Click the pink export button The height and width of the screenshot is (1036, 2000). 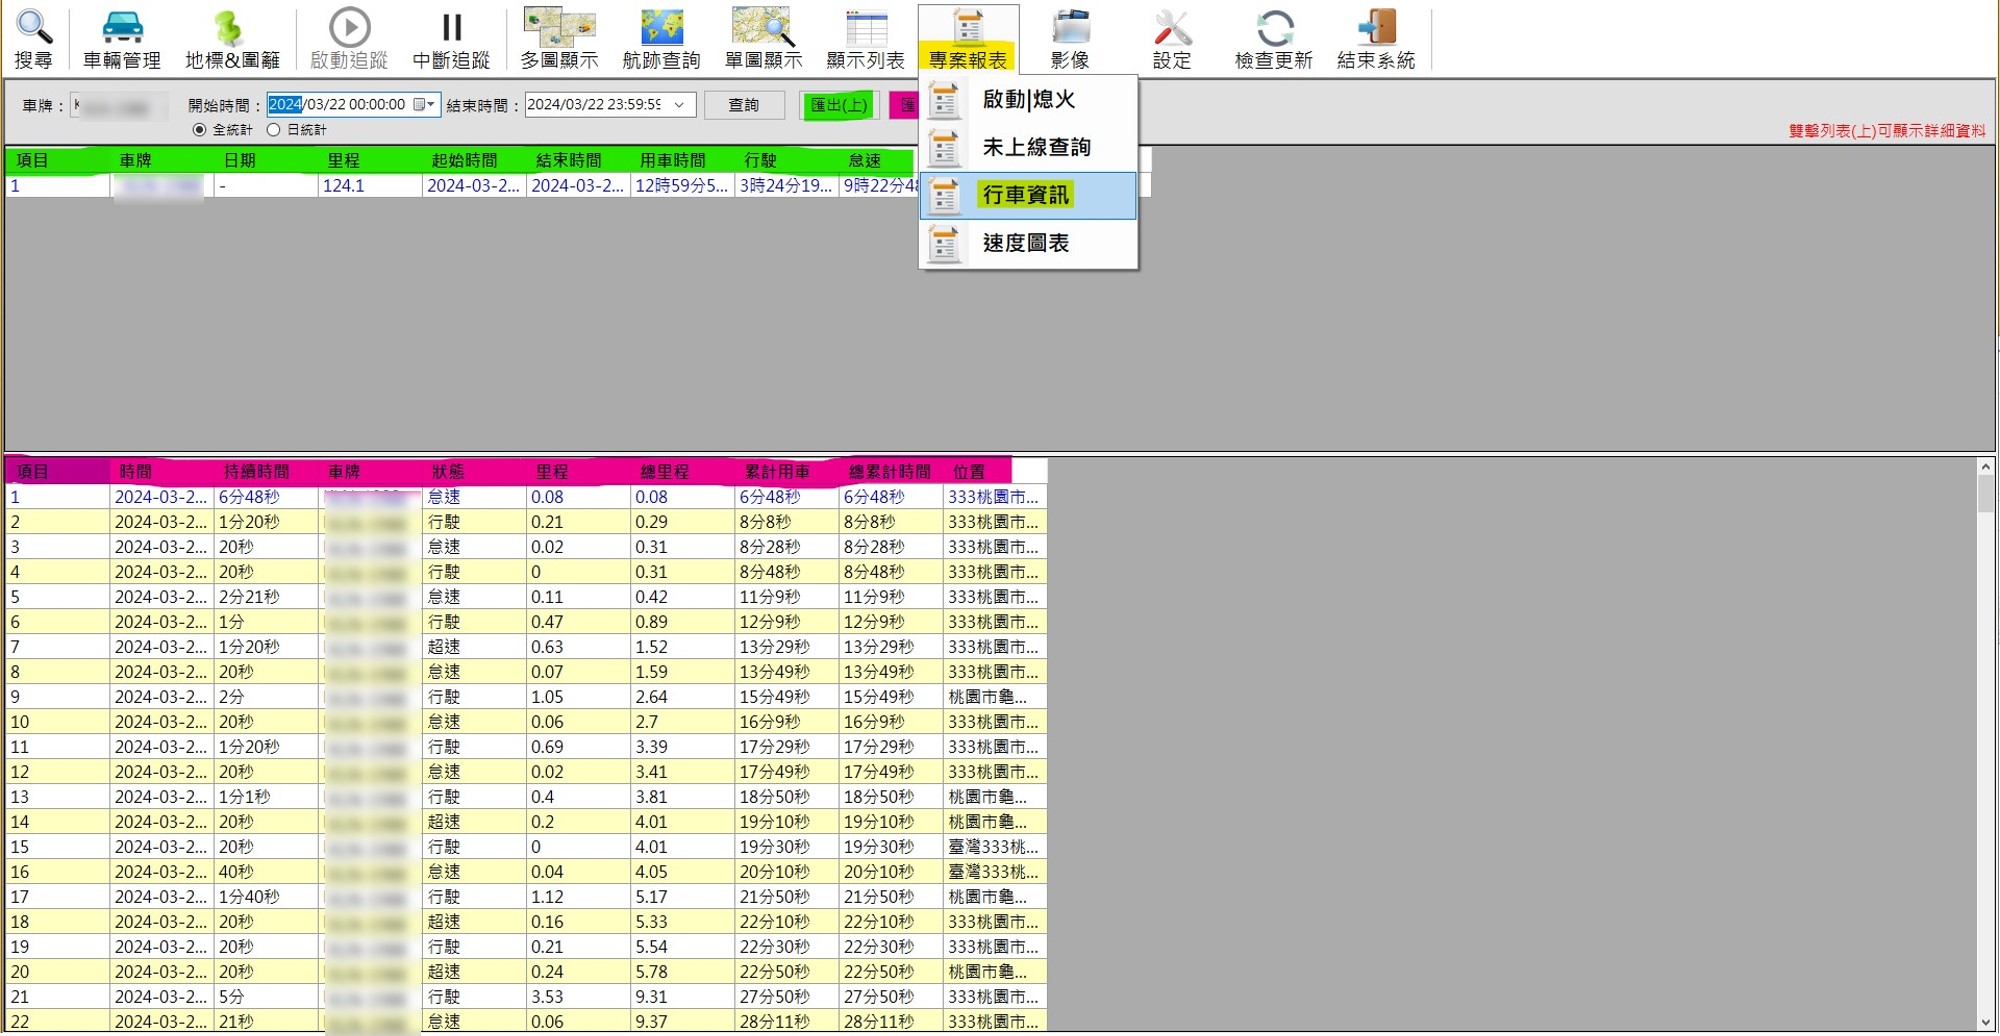pyautogui.click(x=905, y=105)
